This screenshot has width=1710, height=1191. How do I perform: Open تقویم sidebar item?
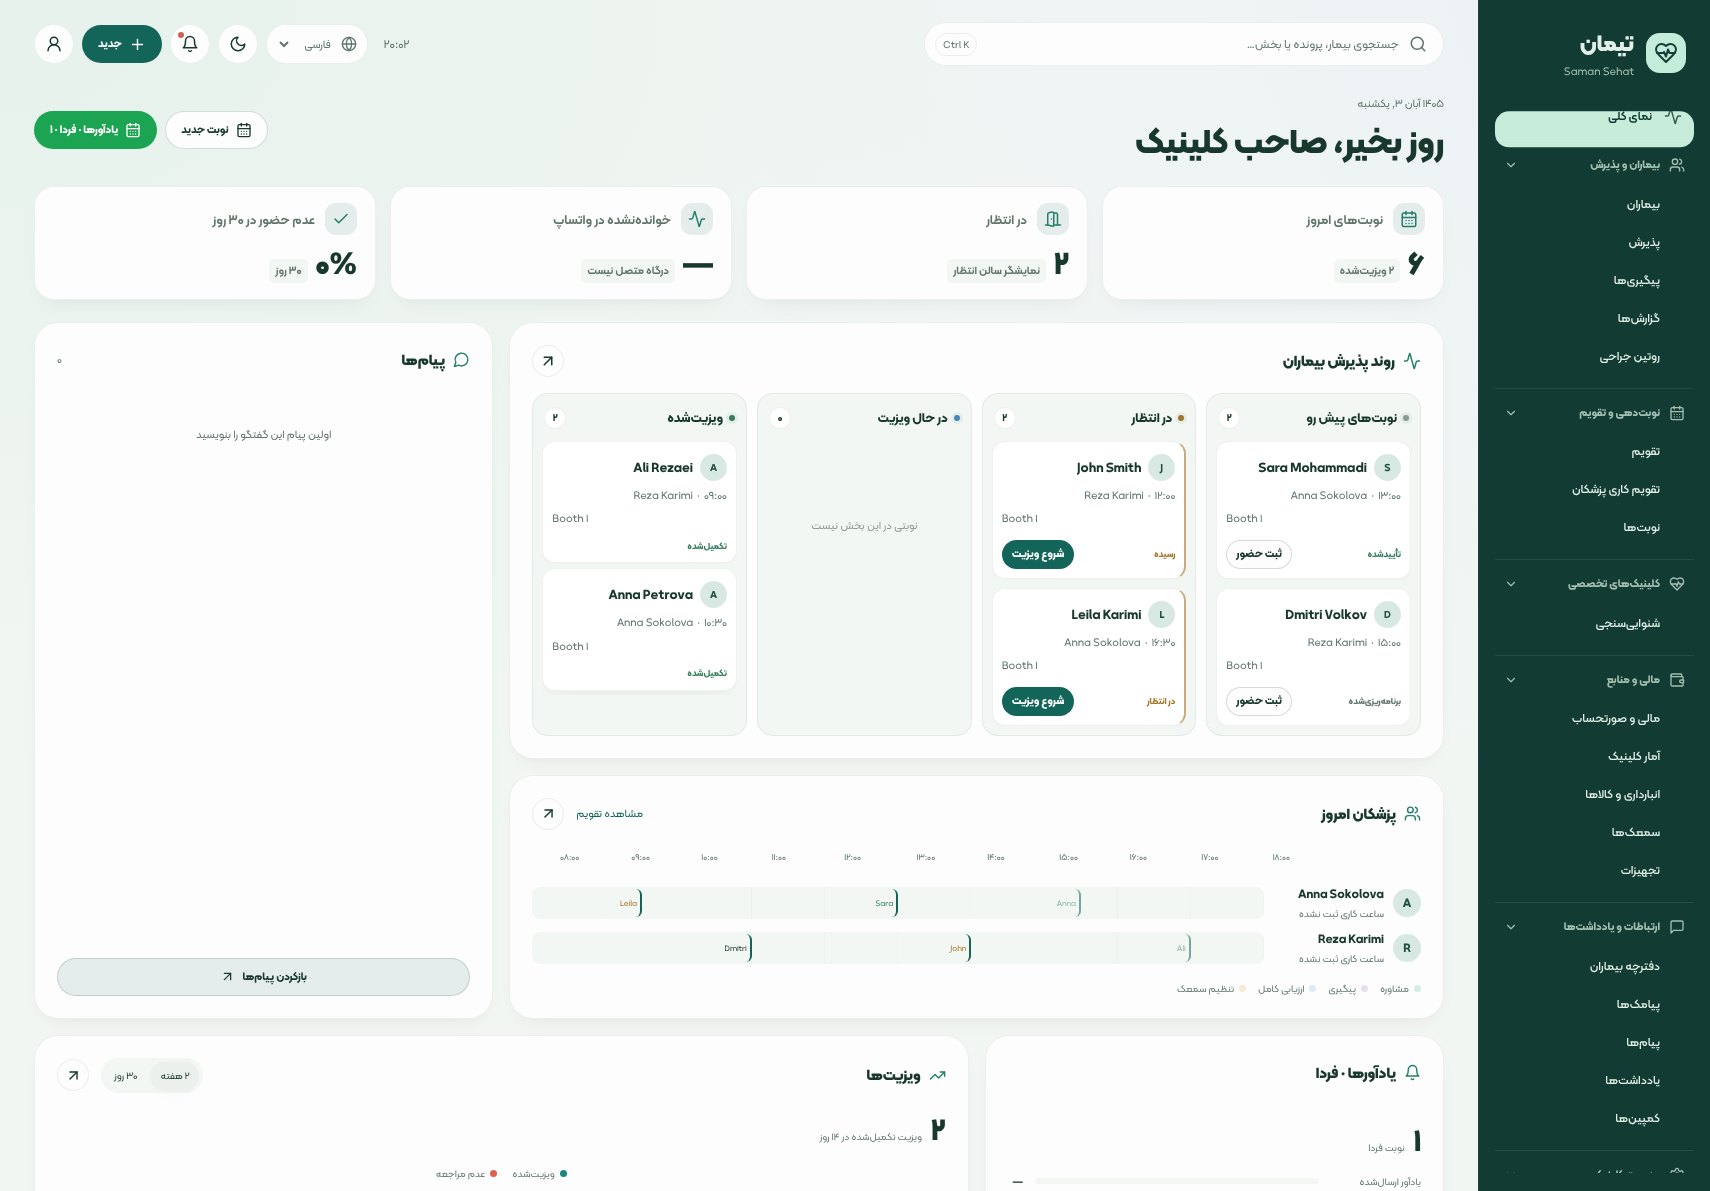click(1594, 452)
